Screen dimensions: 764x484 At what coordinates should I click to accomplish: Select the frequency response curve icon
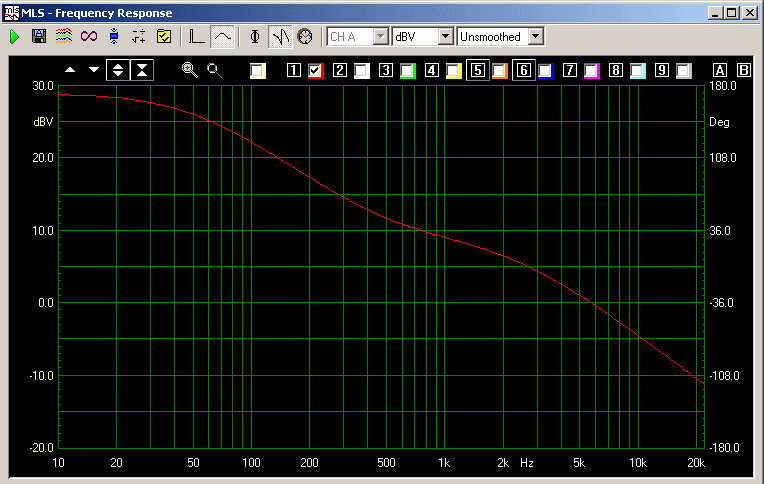click(223, 36)
